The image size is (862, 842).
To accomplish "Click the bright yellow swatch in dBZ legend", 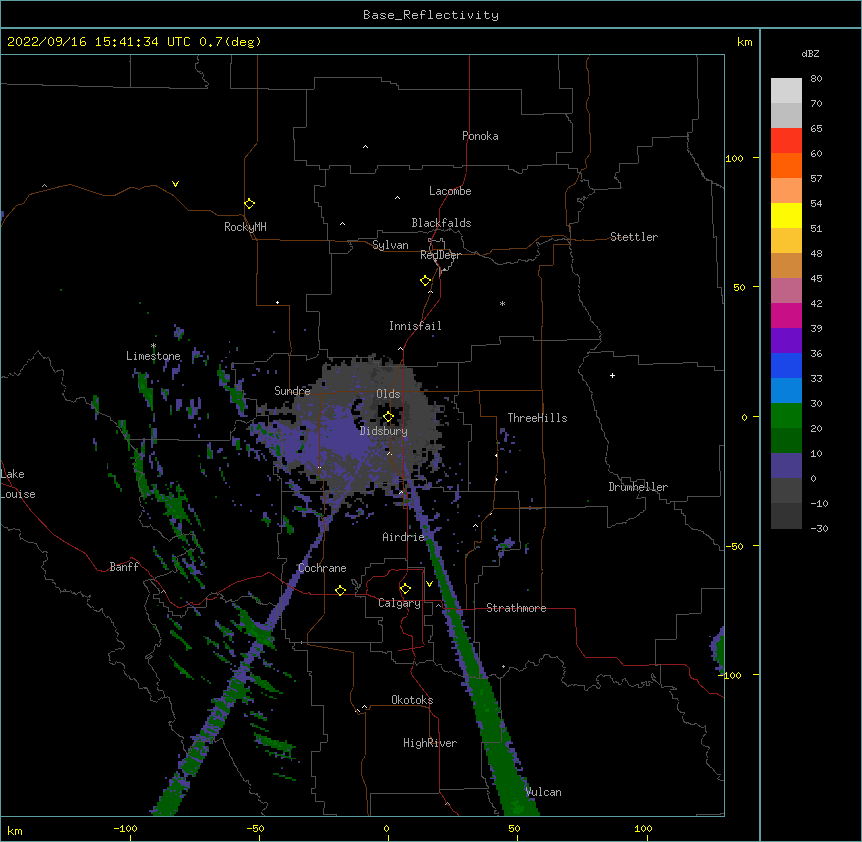I will pos(786,216).
